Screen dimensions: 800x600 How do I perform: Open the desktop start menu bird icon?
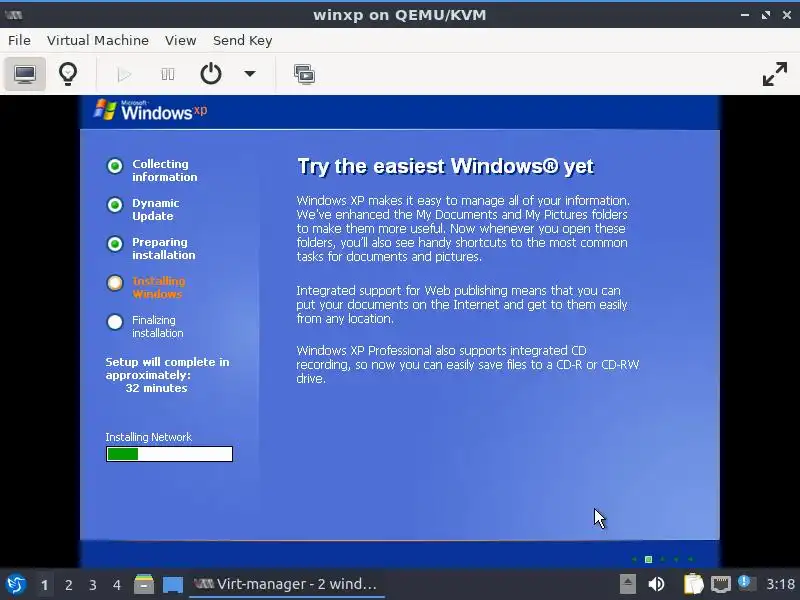pyautogui.click(x=16, y=584)
